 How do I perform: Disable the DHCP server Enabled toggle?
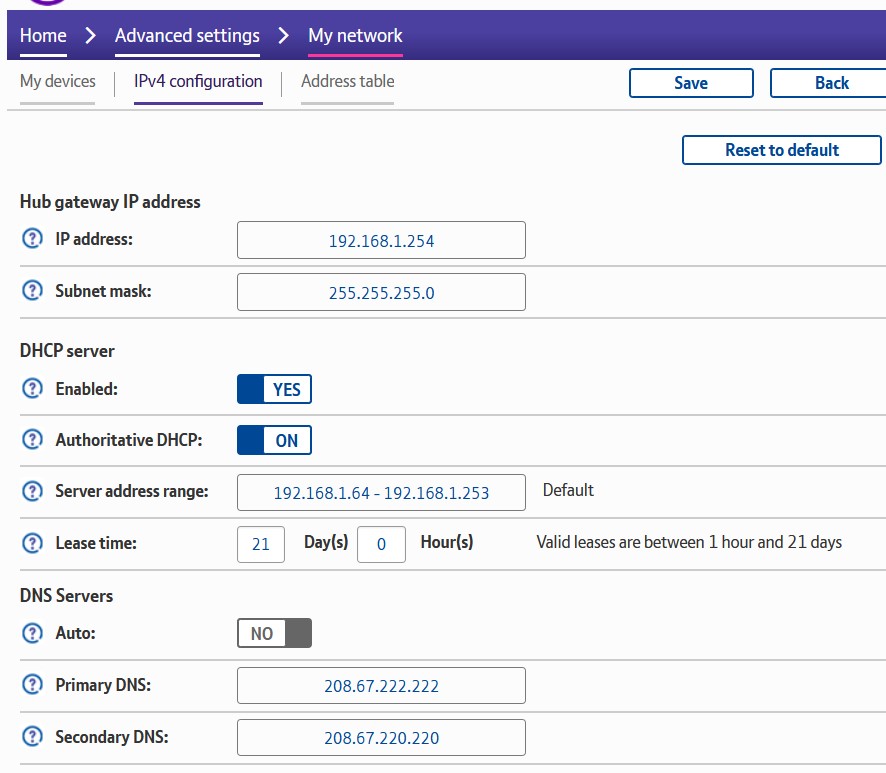pos(274,389)
